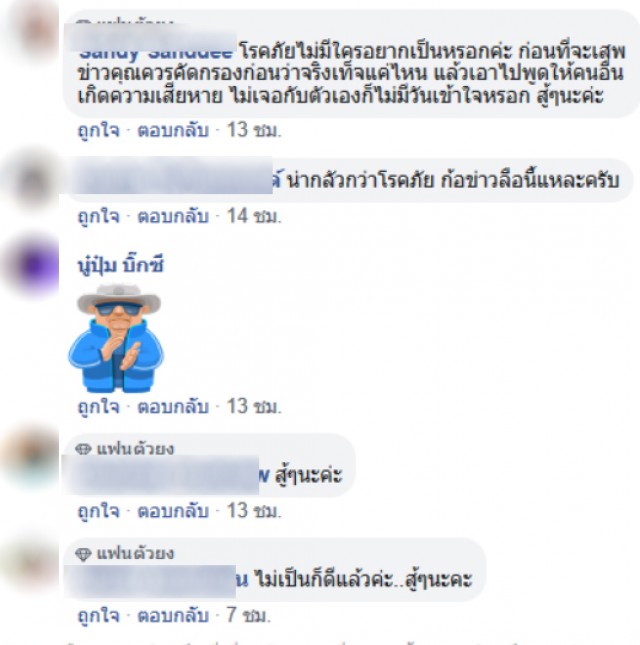640x645 pixels.
Task: Like the short สู้ๆนะค่ะ fan comment
Action: (x=99, y=511)
